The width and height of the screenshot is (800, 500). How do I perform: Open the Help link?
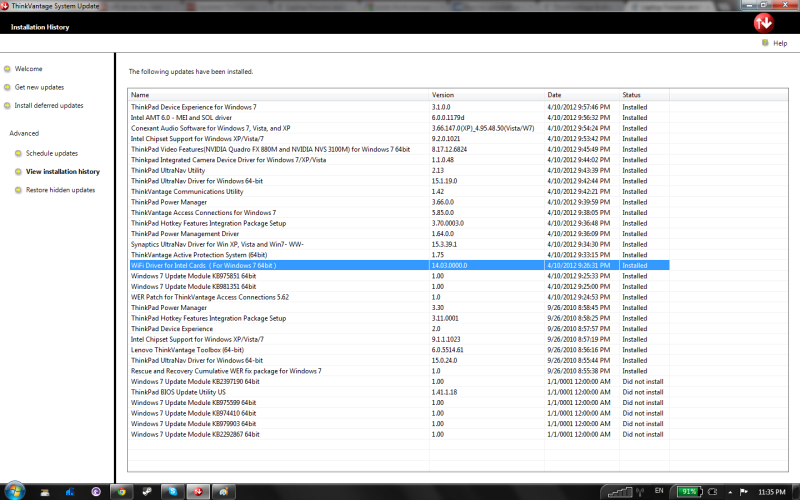[x=780, y=43]
